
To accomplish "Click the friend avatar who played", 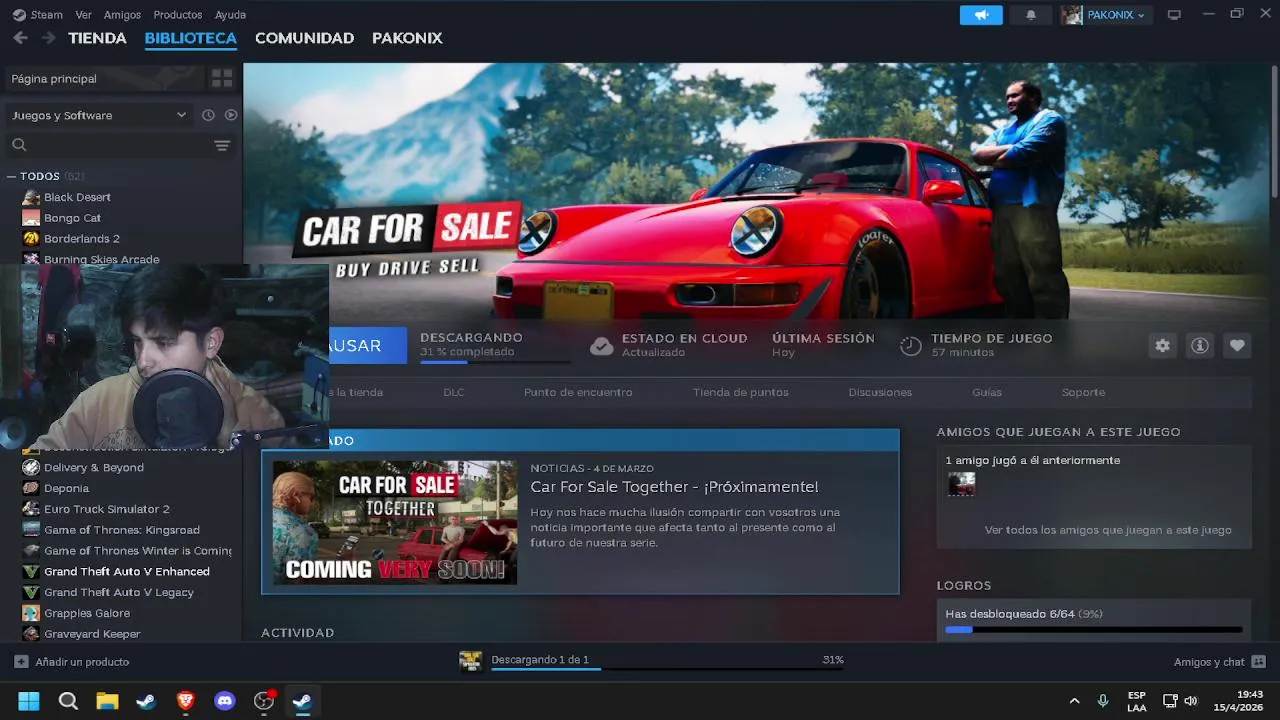I will [962, 485].
